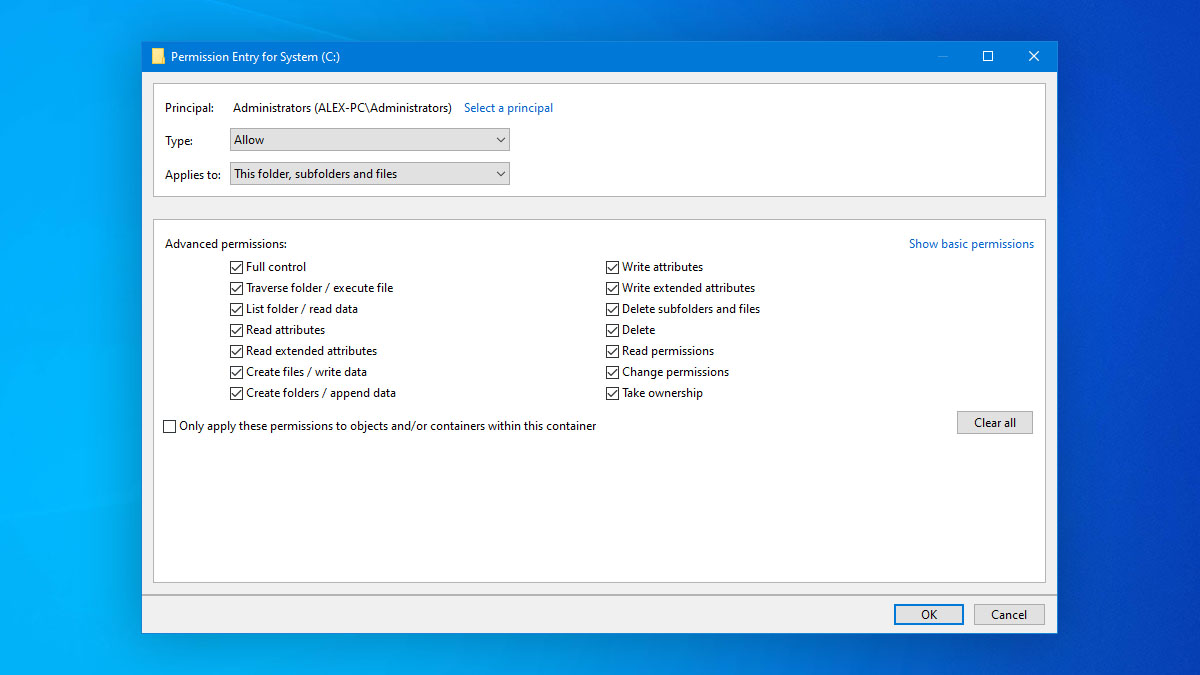Viewport: 1200px width, 675px height.
Task: Toggle Read extended attributes checkbox
Action: click(237, 351)
